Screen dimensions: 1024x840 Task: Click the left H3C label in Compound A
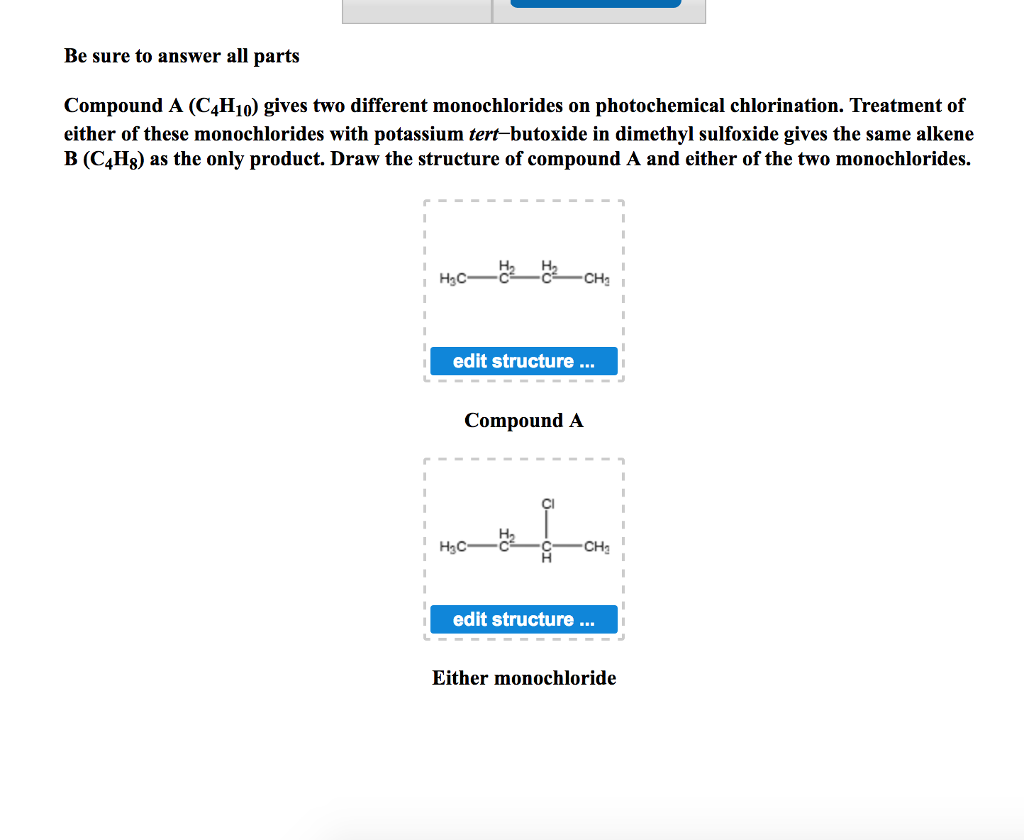click(x=455, y=276)
